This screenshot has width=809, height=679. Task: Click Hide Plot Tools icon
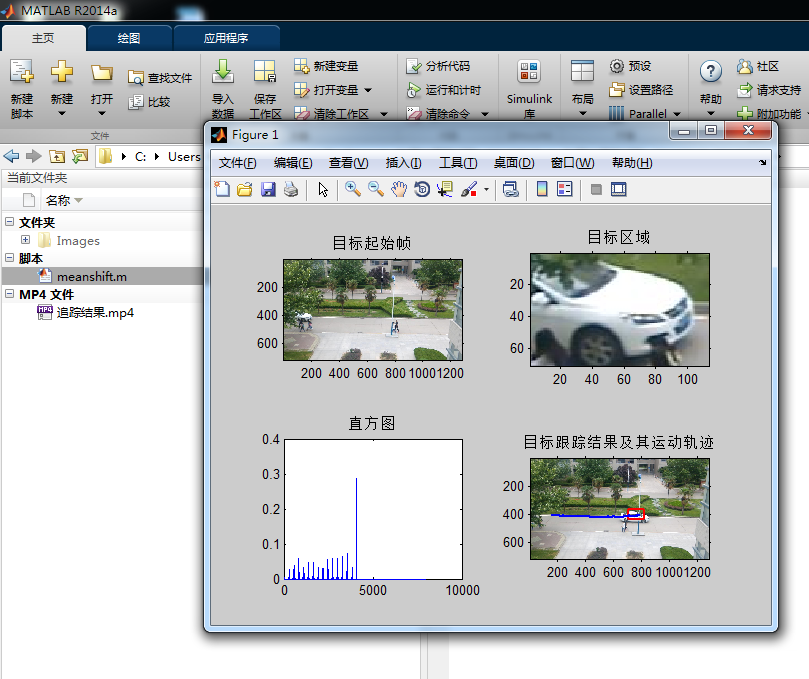(x=596, y=189)
